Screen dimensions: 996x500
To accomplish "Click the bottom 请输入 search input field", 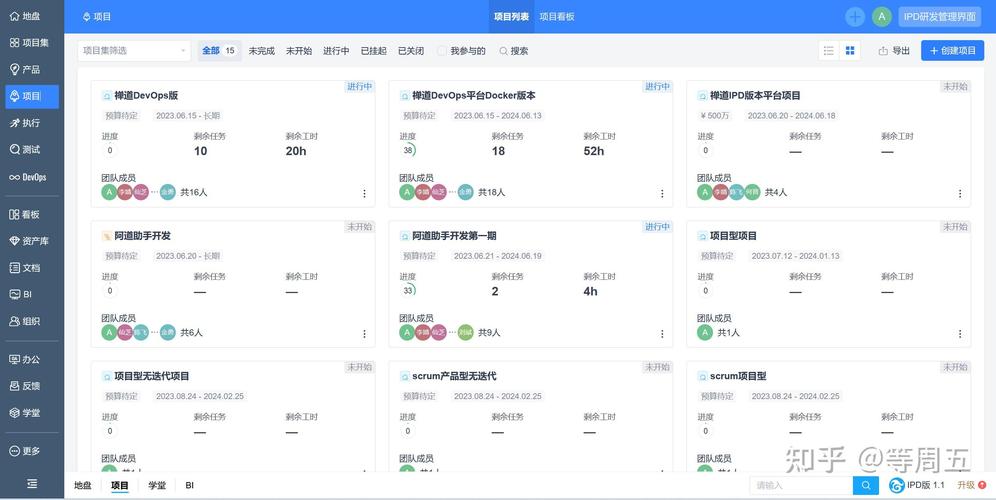I will click(800, 485).
